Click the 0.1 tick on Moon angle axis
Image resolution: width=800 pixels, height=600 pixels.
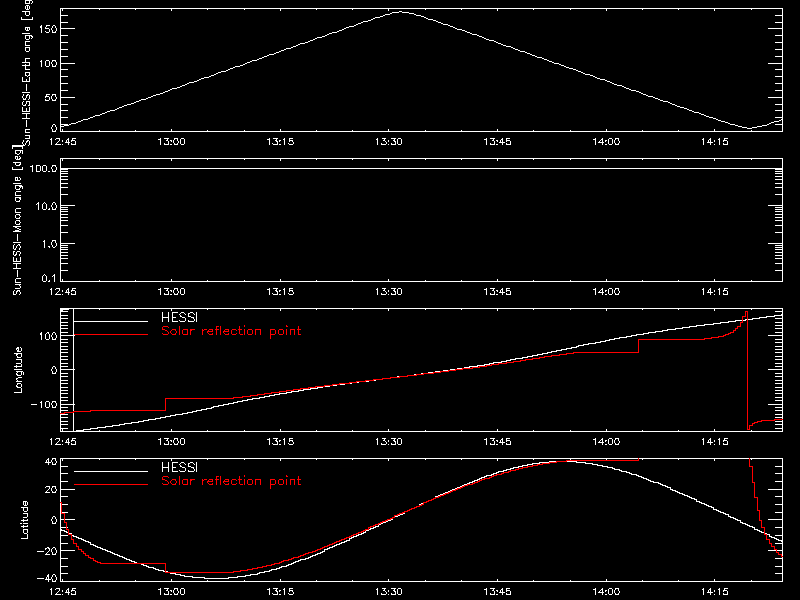[x=49, y=278]
